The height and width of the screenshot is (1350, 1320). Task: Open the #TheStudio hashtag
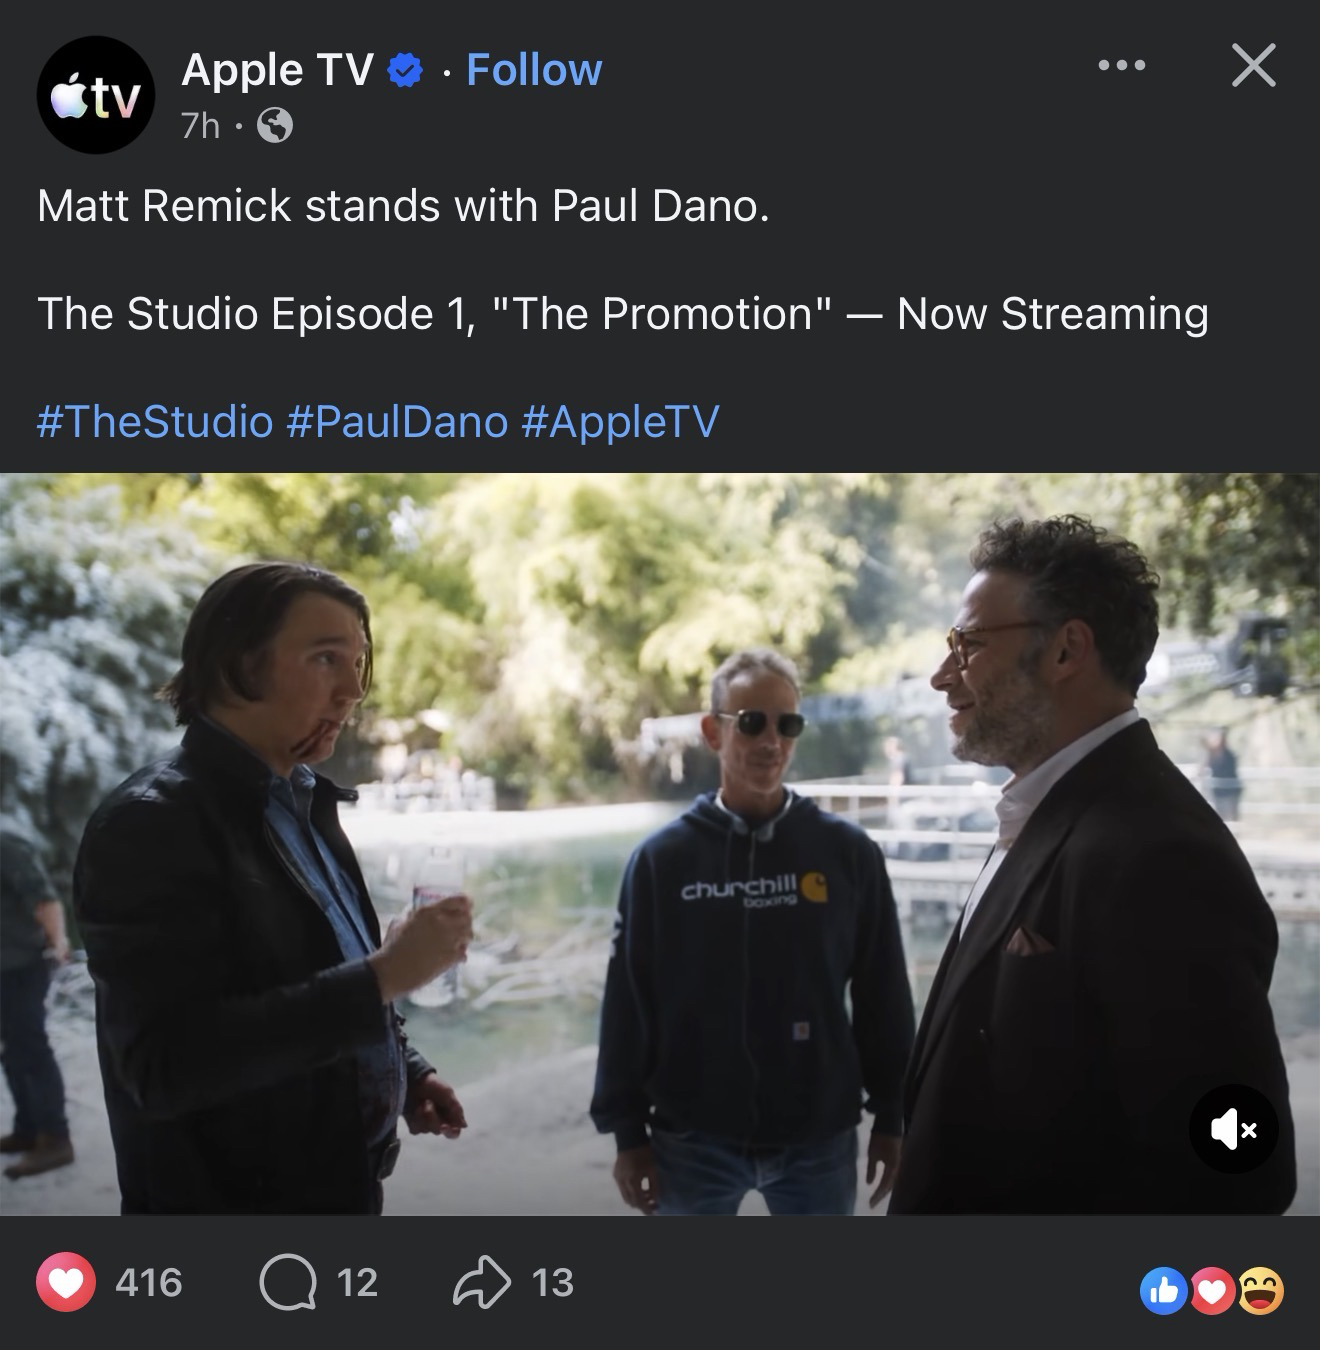[155, 421]
